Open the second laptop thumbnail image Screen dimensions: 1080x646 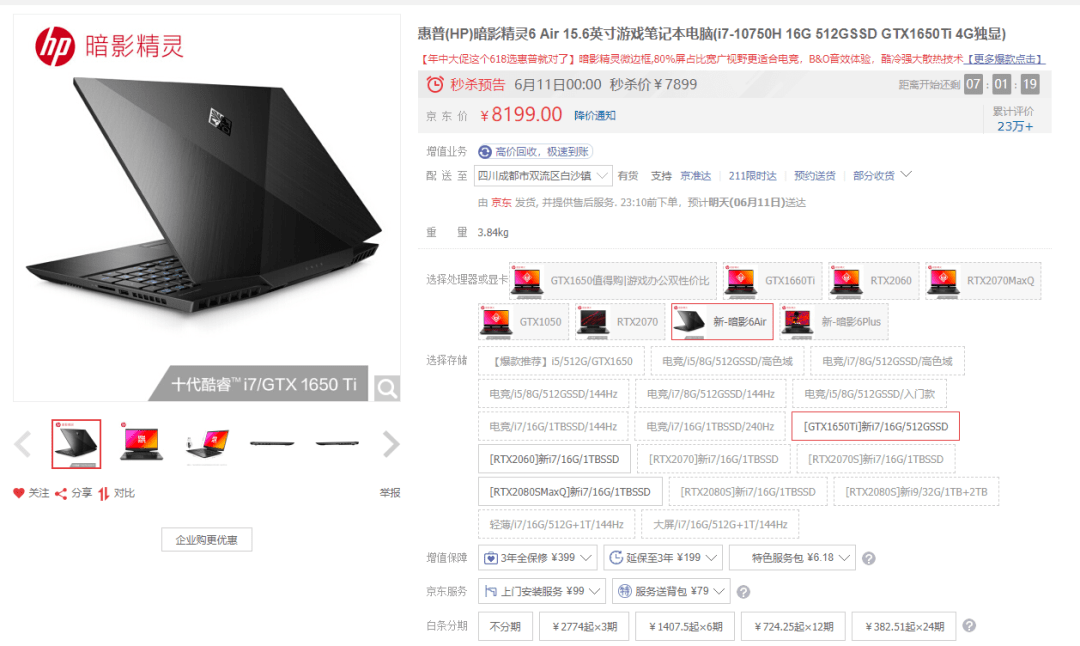pos(141,444)
